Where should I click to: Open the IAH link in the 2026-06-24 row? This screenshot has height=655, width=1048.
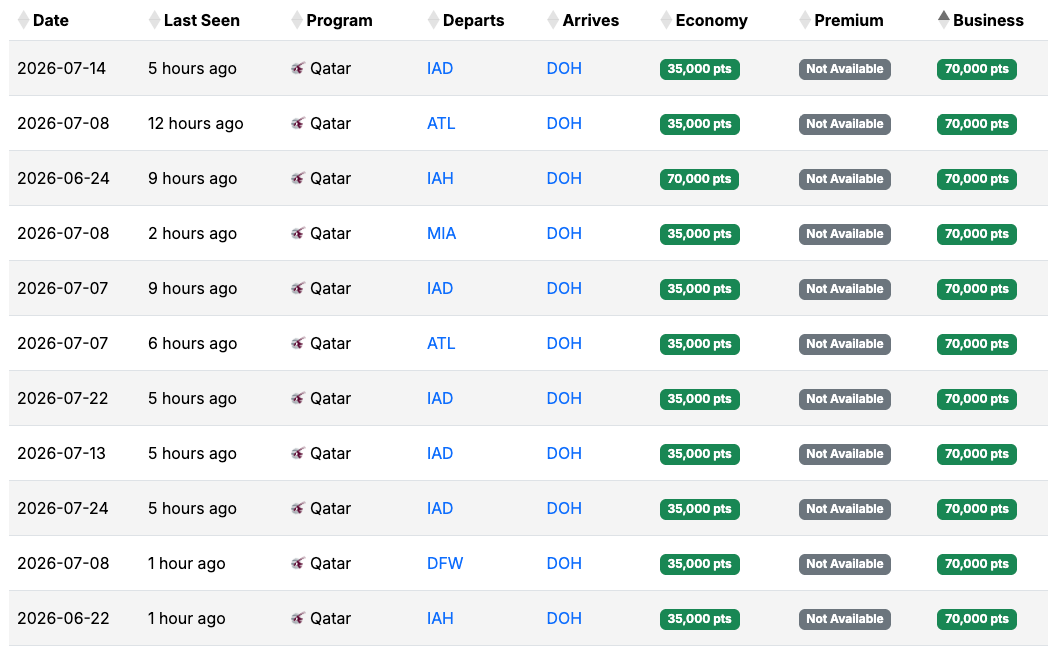[440, 178]
